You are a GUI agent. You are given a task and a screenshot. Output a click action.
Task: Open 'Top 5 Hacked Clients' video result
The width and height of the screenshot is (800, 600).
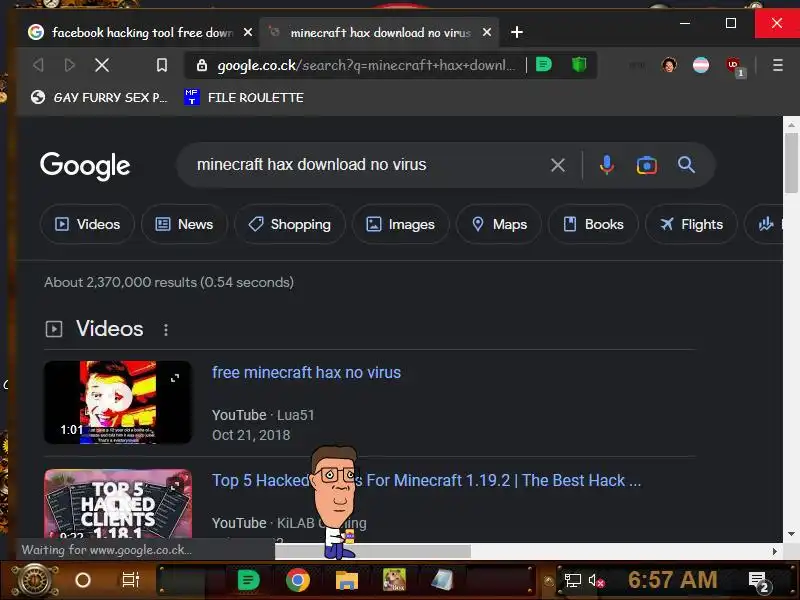pos(426,480)
